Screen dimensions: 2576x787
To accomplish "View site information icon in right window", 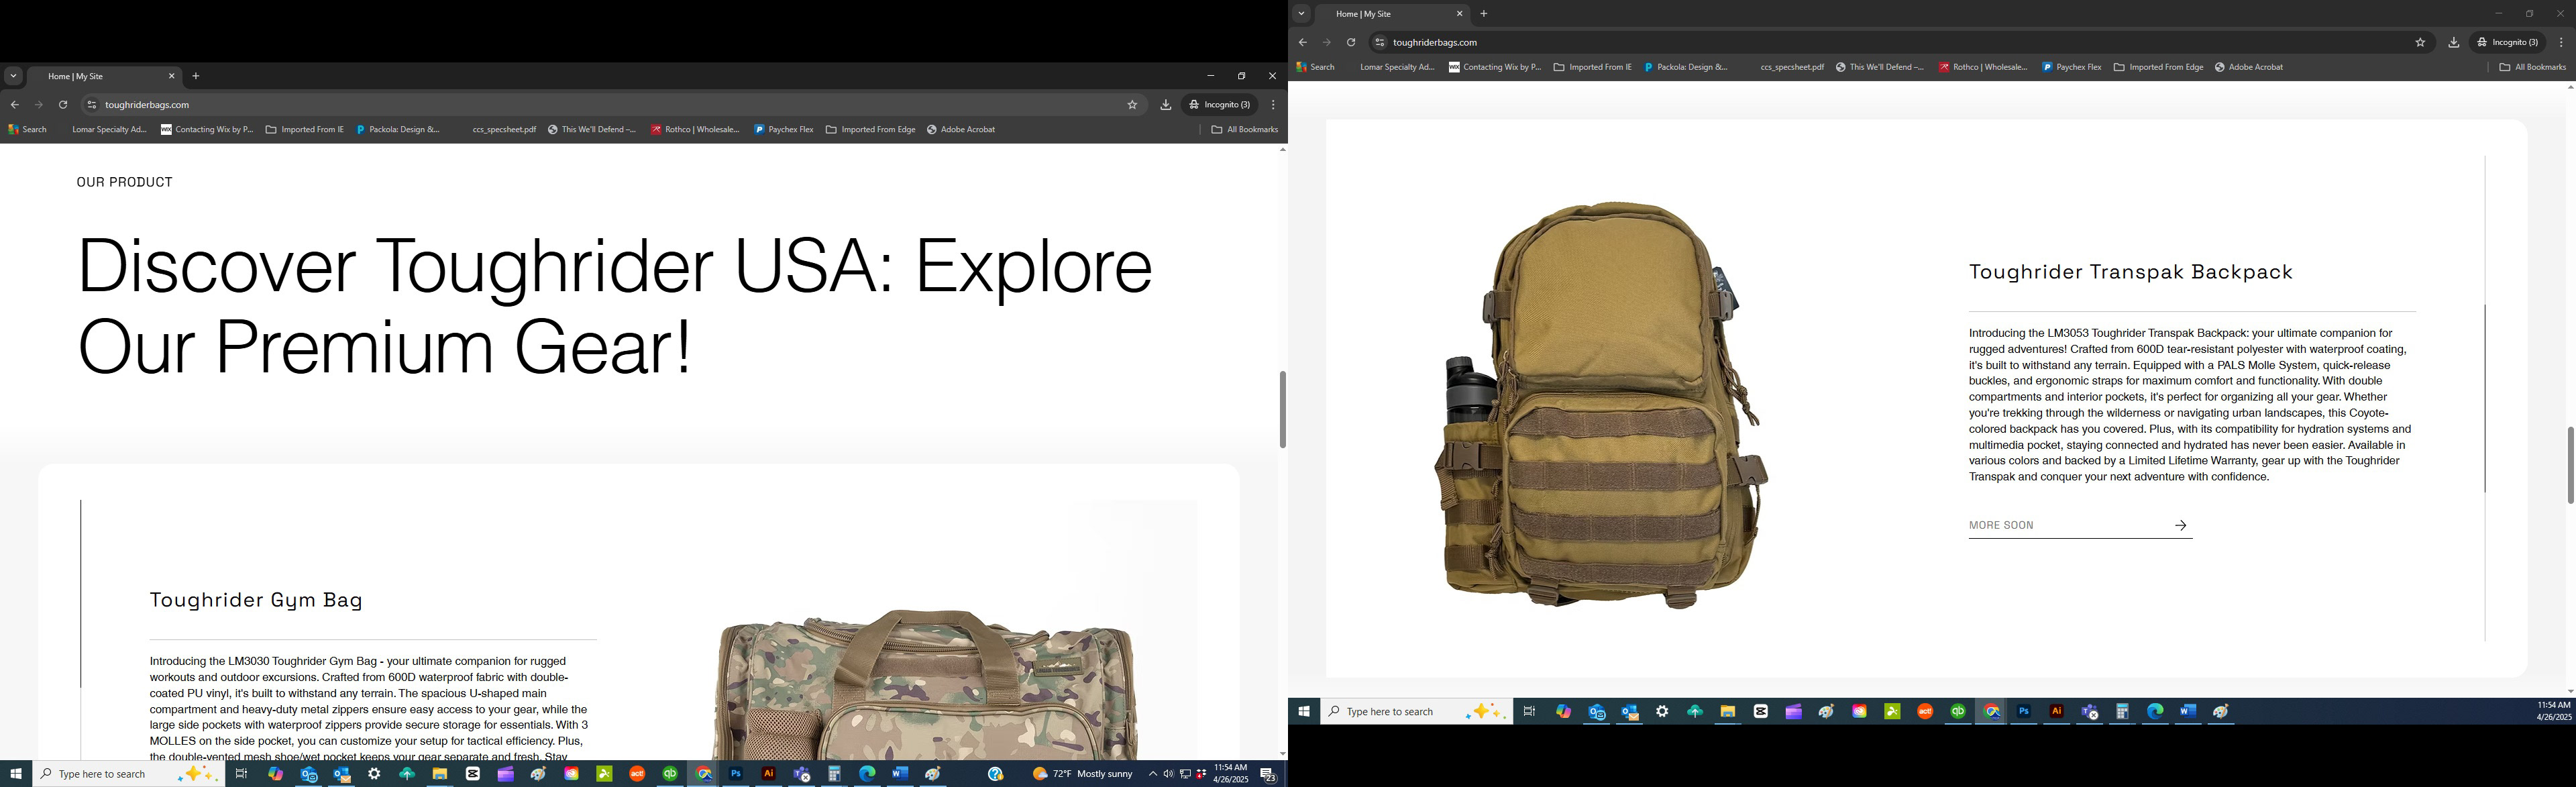I will (1380, 43).
